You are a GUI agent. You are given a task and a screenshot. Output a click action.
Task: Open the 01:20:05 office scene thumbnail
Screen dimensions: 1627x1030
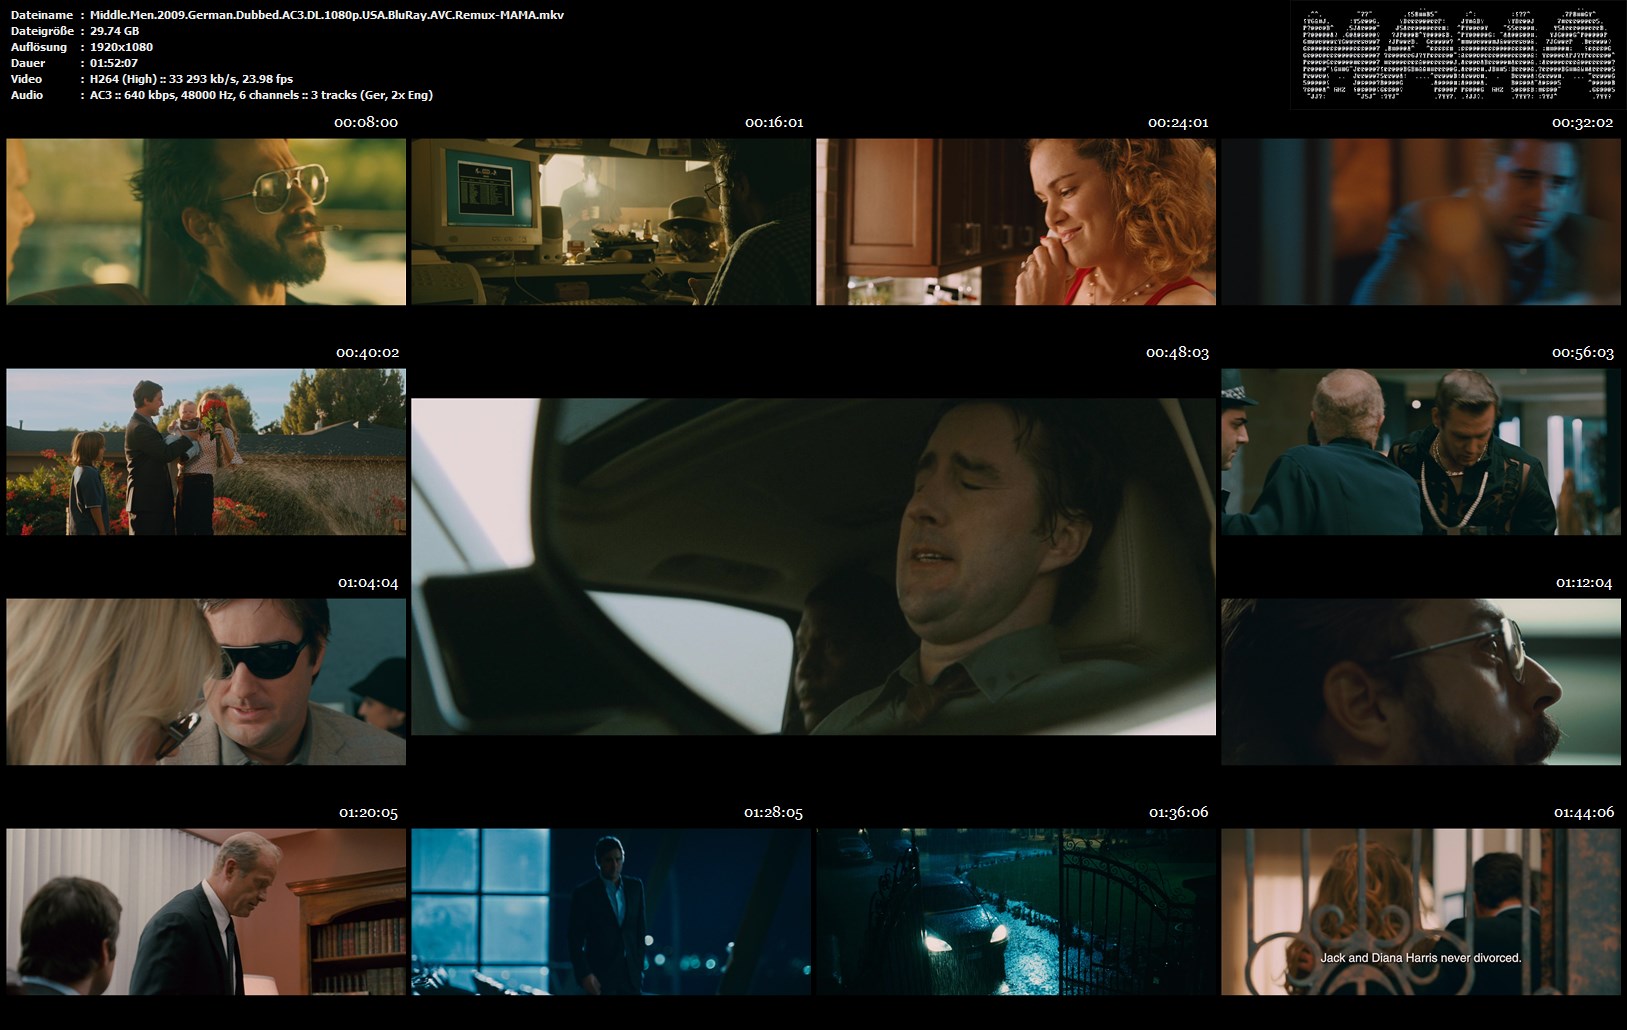click(206, 912)
